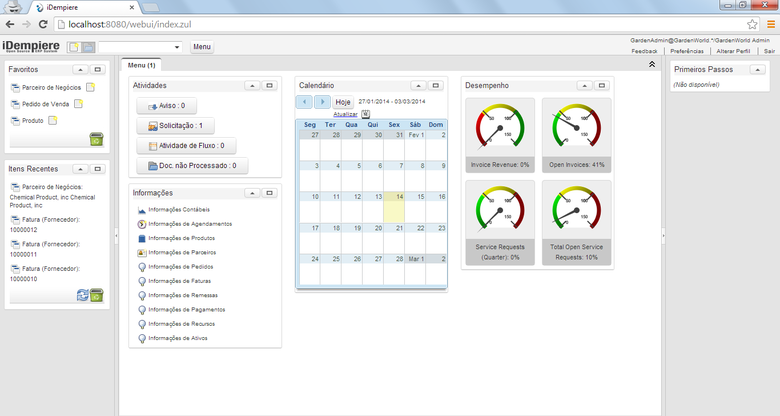Click the new-record note icon beside Pedido de Venda
The image size is (780, 416).
(x=80, y=104)
